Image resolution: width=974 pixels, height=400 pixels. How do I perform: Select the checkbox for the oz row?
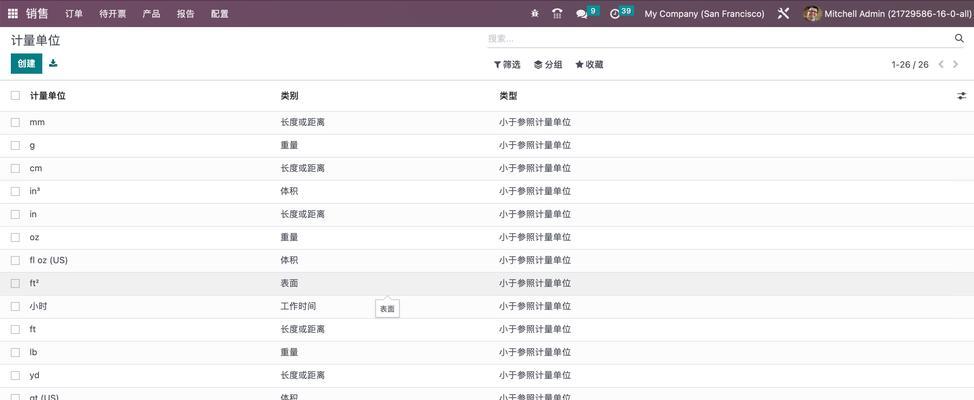[x=15, y=237]
